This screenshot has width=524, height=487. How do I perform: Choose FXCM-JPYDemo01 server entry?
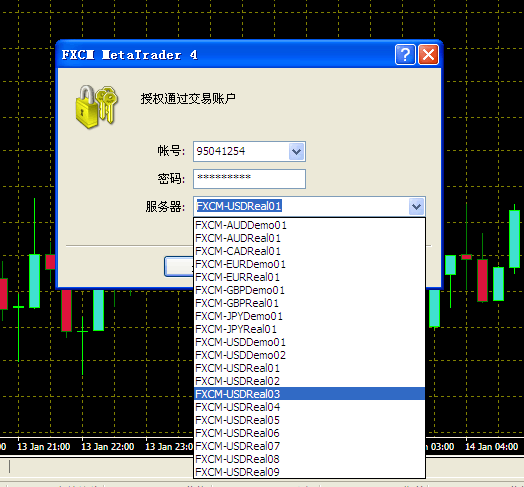tap(309, 316)
